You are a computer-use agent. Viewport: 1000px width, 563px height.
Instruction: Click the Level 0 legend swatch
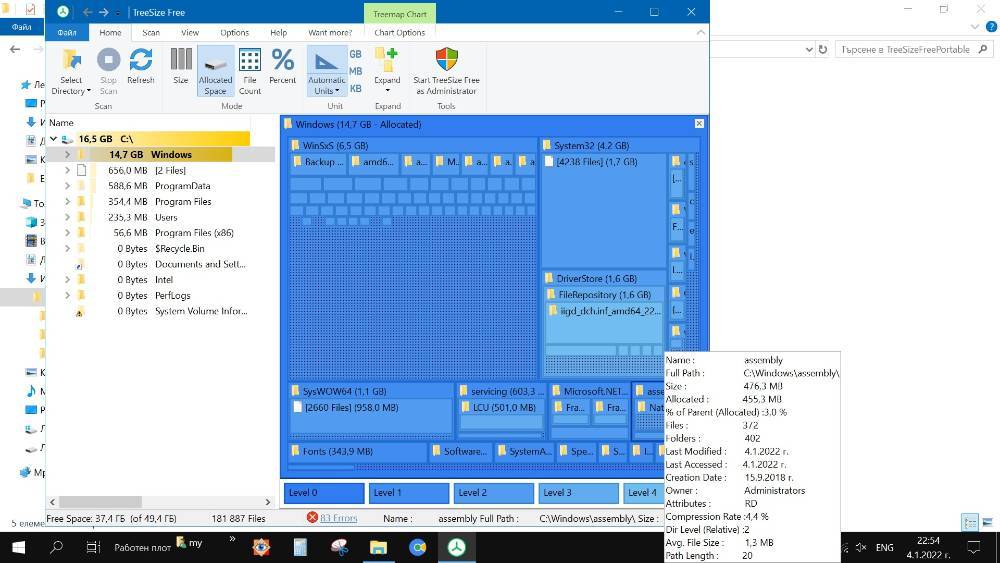click(x=324, y=493)
